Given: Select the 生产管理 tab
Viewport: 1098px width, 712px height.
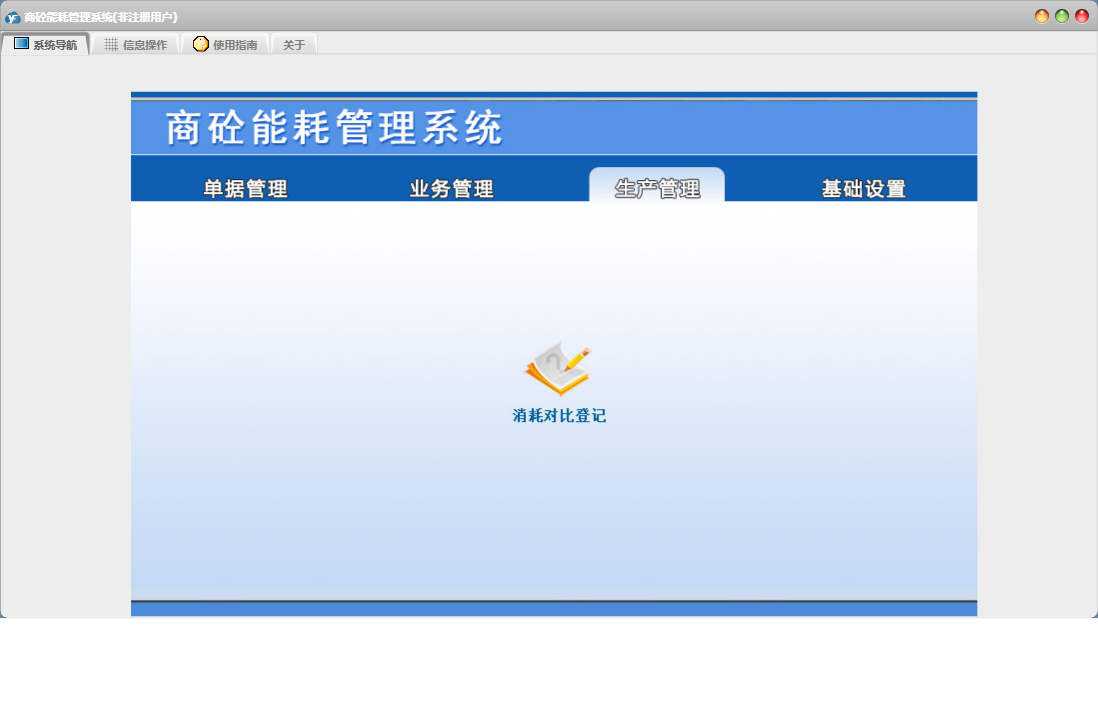Looking at the screenshot, I should (x=657, y=186).
